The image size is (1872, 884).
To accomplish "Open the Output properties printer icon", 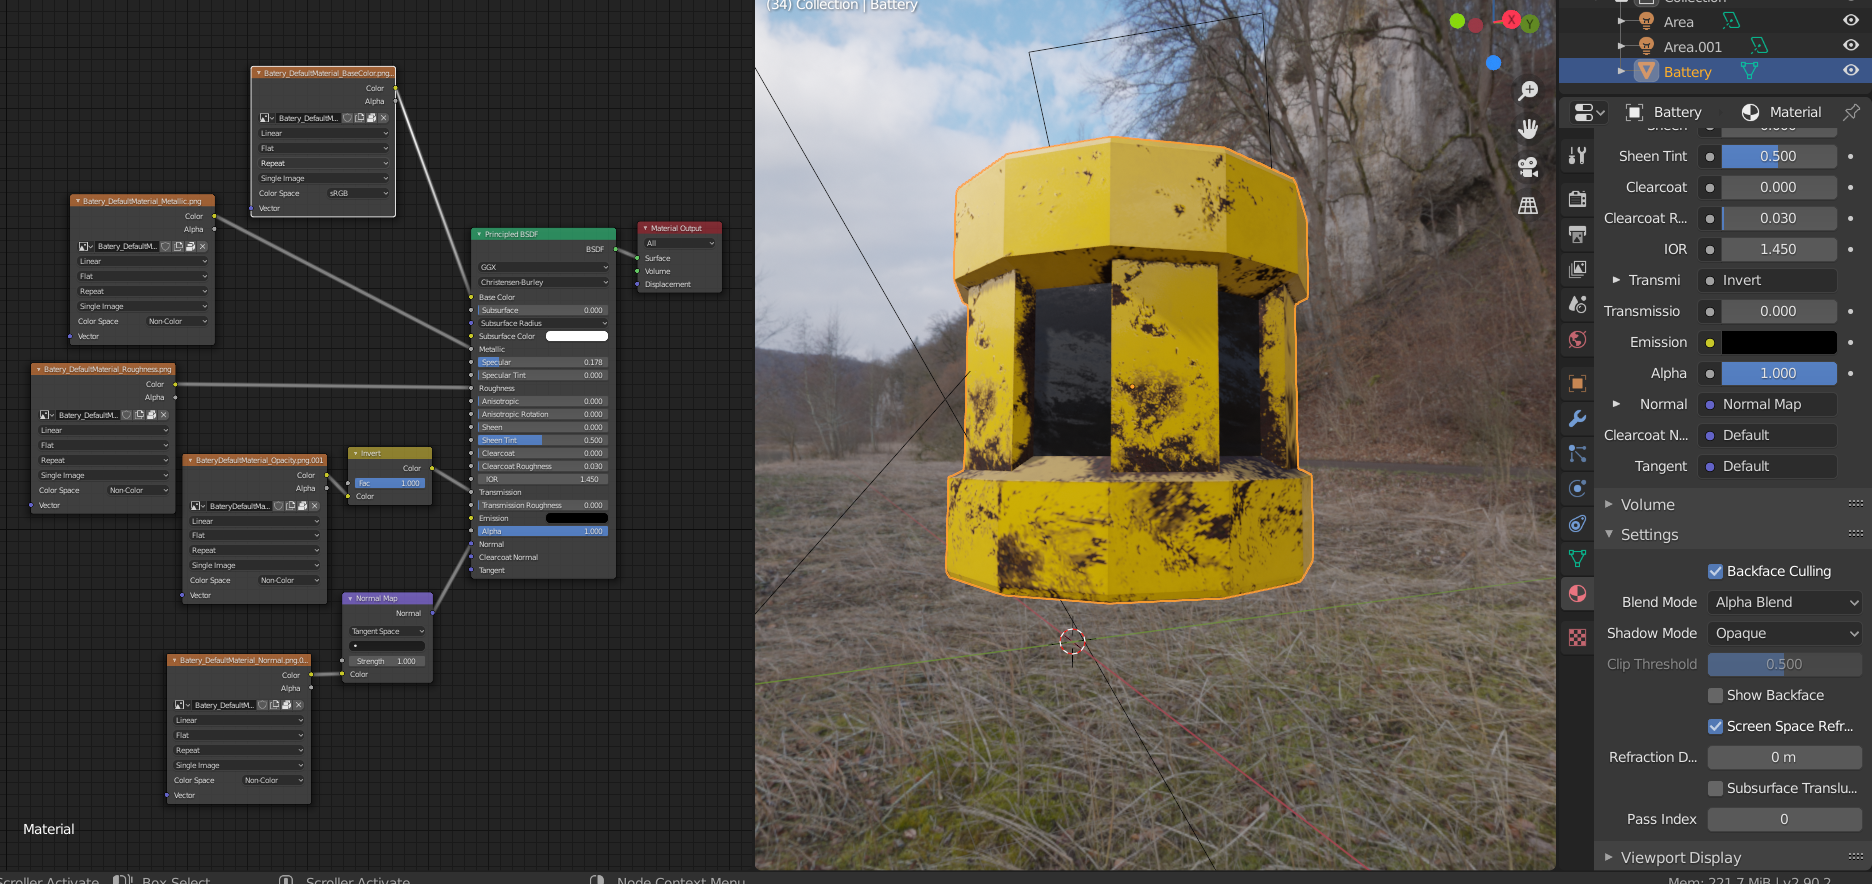I will pos(1577,234).
